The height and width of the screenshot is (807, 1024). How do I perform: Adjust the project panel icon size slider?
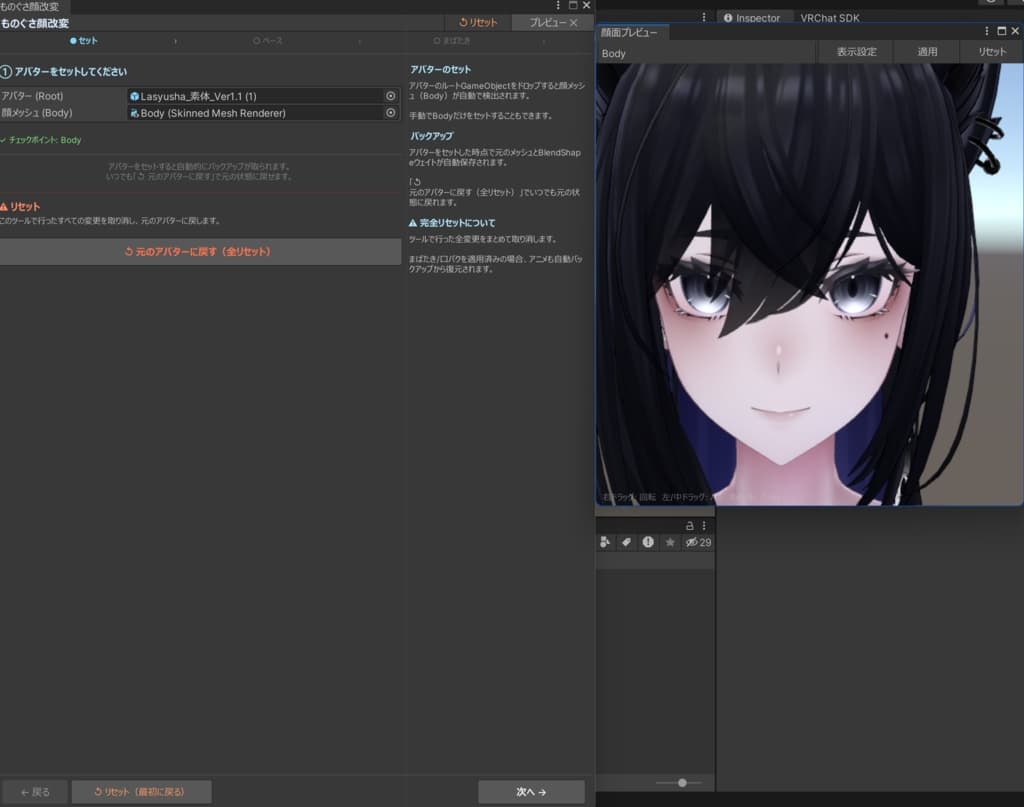point(682,782)
